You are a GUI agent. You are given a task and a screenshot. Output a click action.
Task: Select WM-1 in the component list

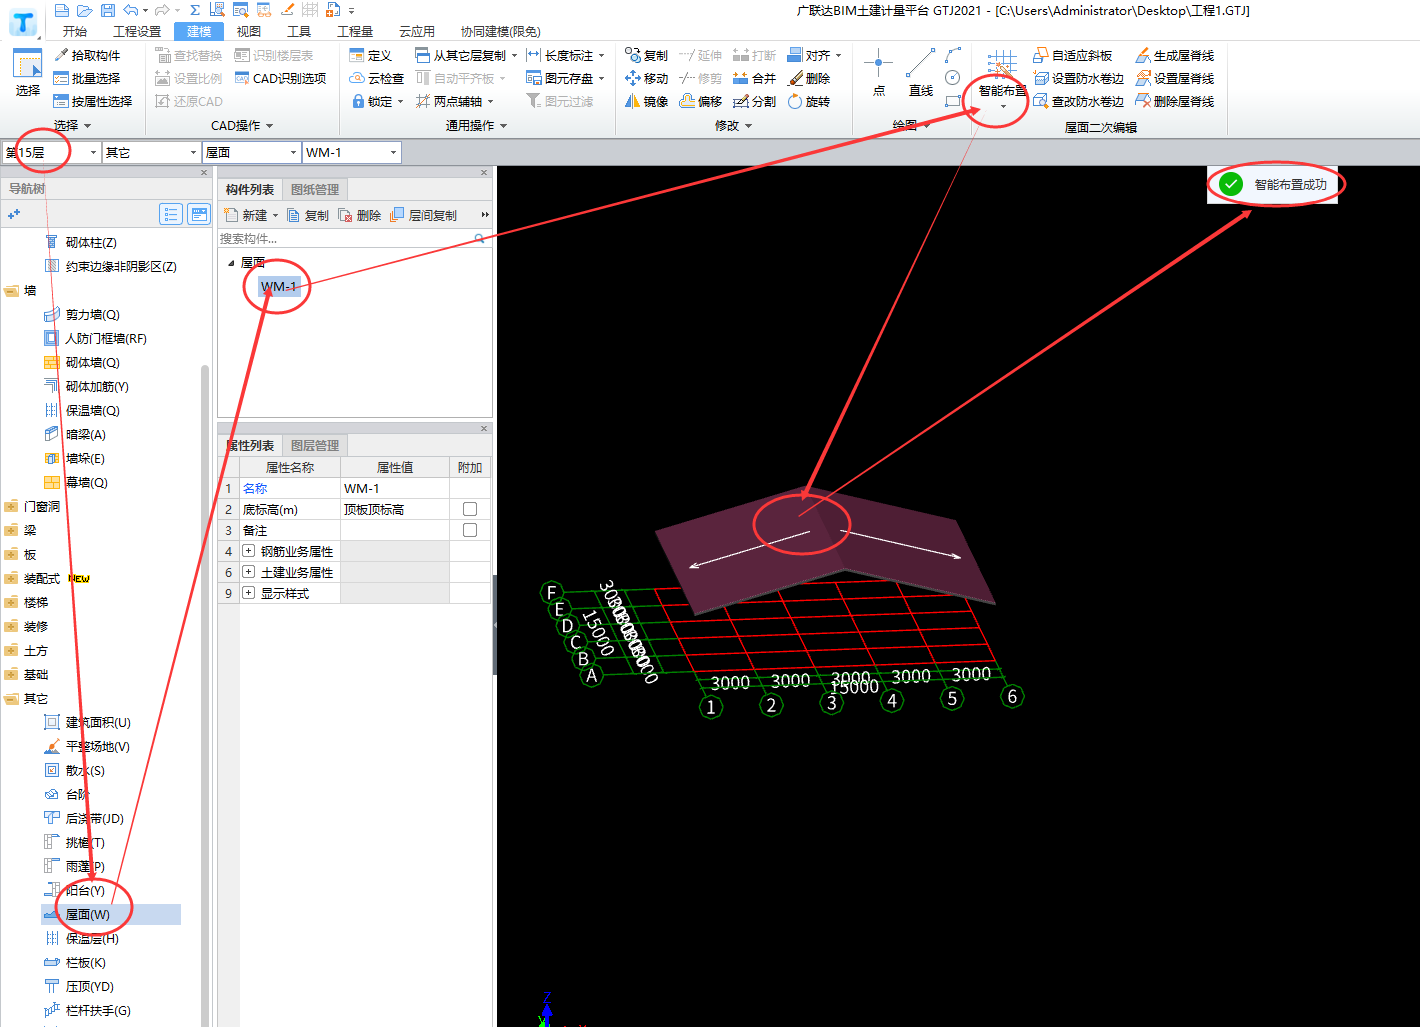click(x=279, y=287)
